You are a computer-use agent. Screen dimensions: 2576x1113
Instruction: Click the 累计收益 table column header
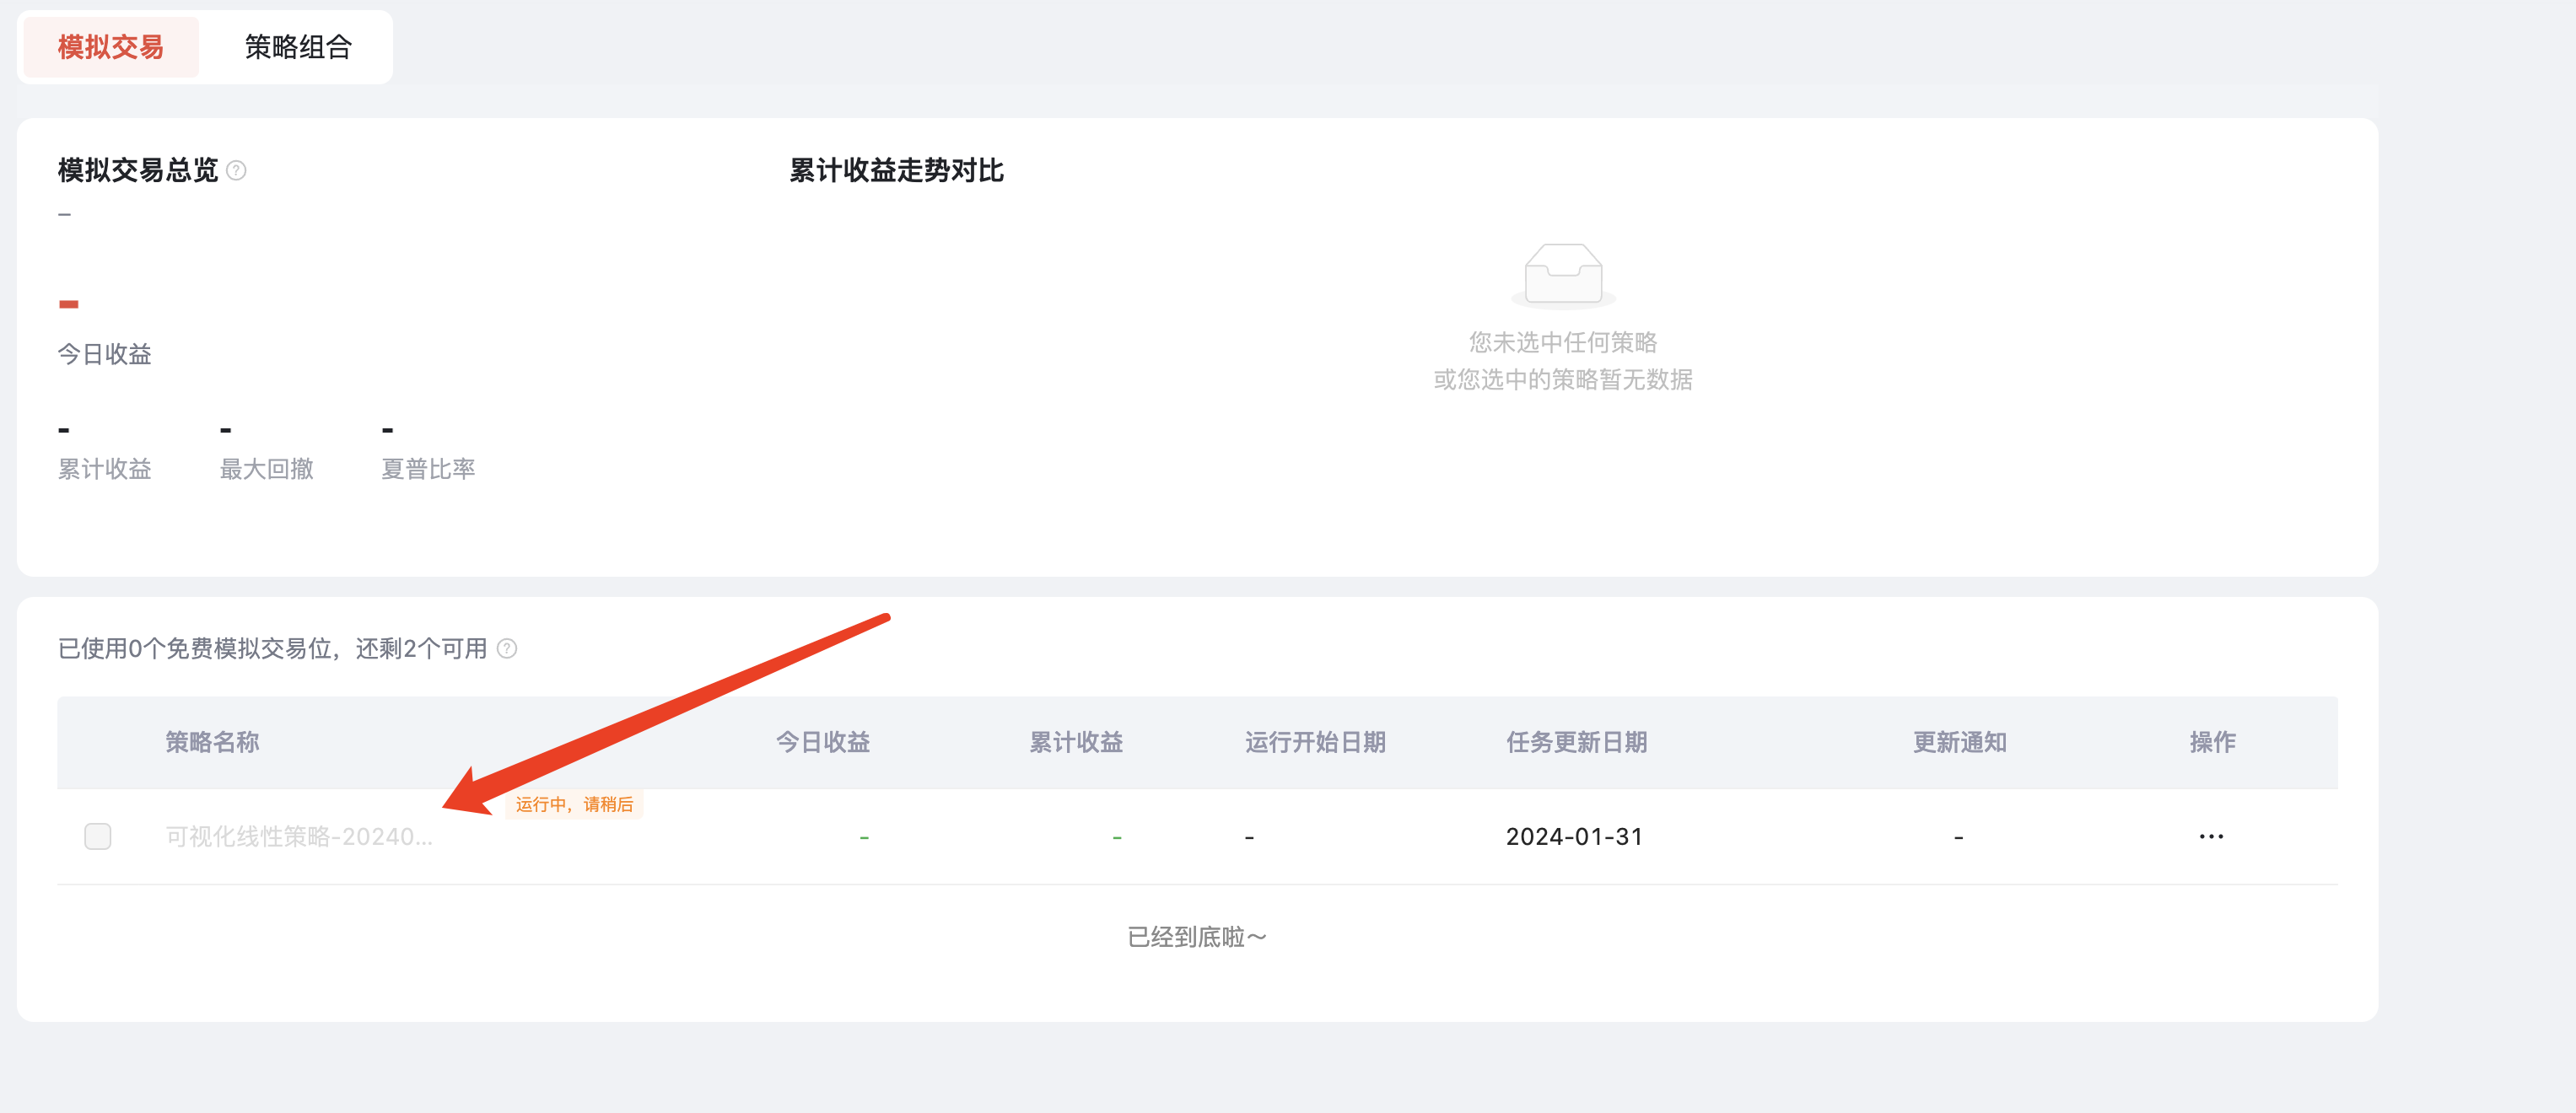pyautogui.click(x=1076, y=742)
